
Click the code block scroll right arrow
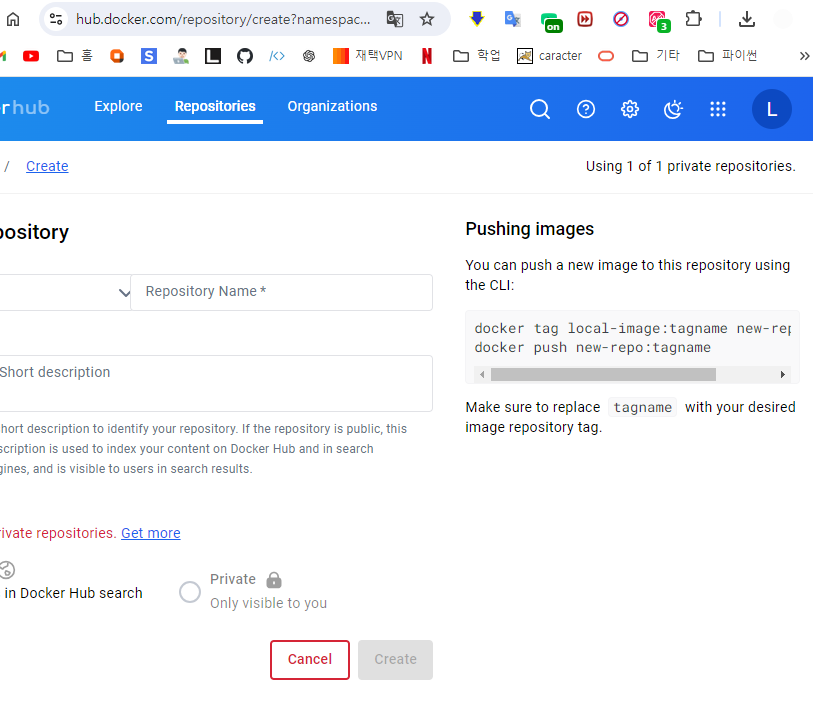pos(782,374)
